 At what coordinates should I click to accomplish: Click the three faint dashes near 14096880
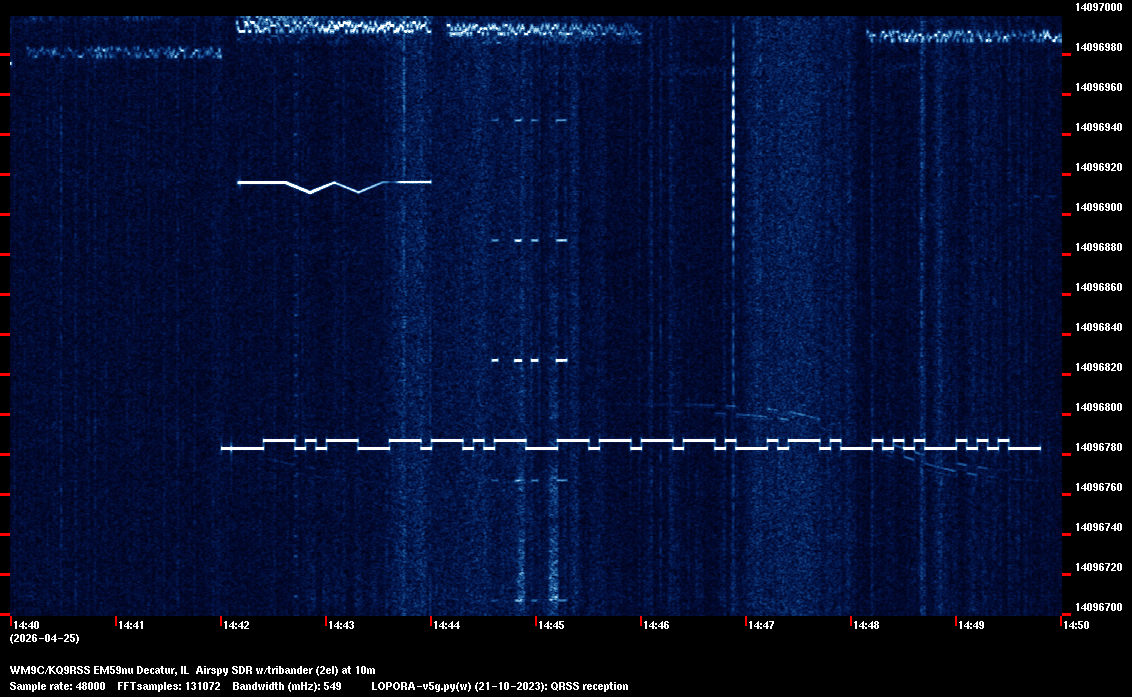coord(530,240)
